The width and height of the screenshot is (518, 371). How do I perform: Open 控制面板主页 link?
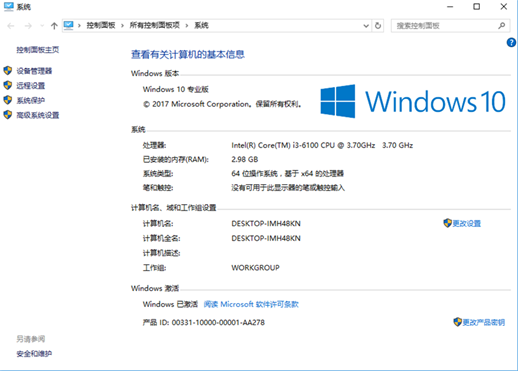pos(38,50)
